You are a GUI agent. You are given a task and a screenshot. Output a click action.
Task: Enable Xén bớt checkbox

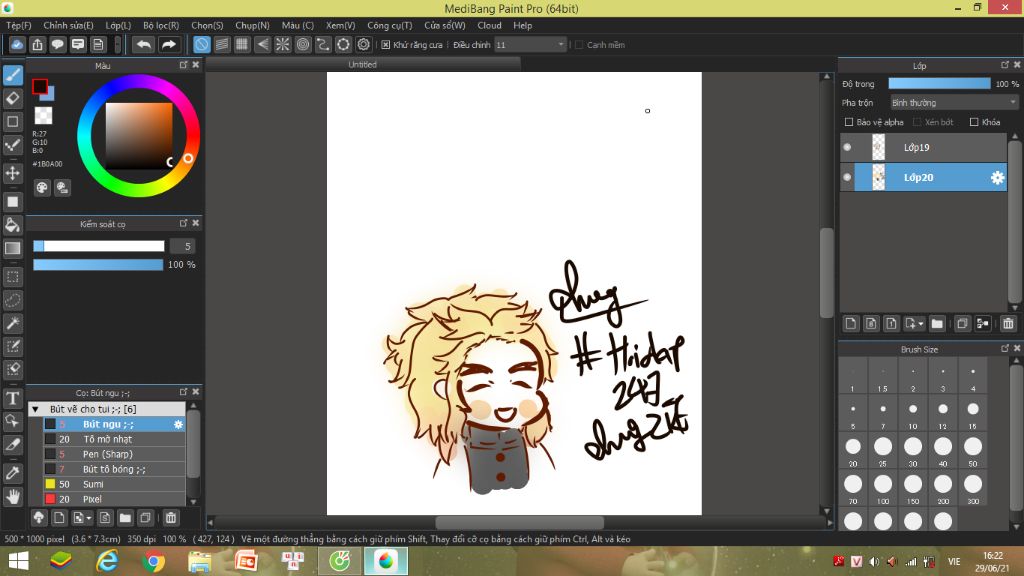tap(917, 122)
